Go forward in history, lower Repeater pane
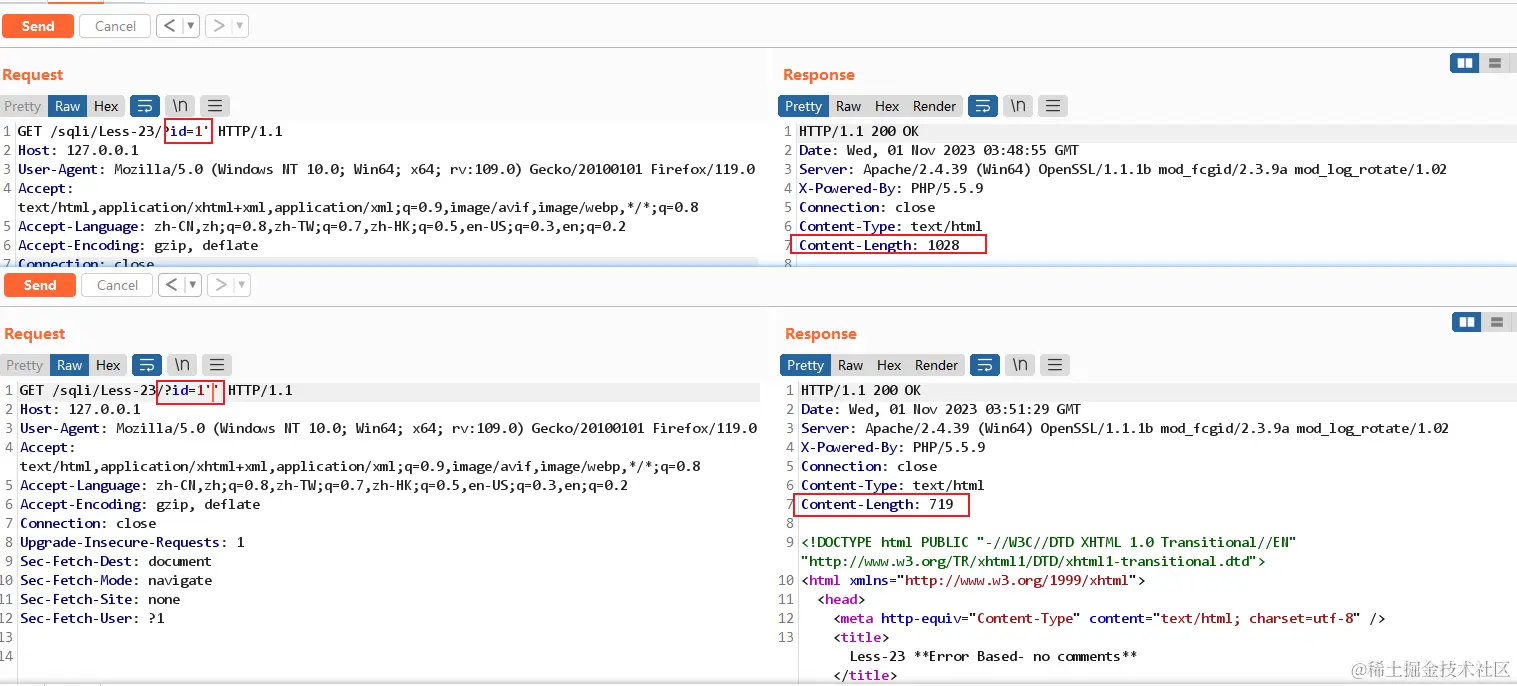This screenshot has height=686, width=1517. [220, 285]
